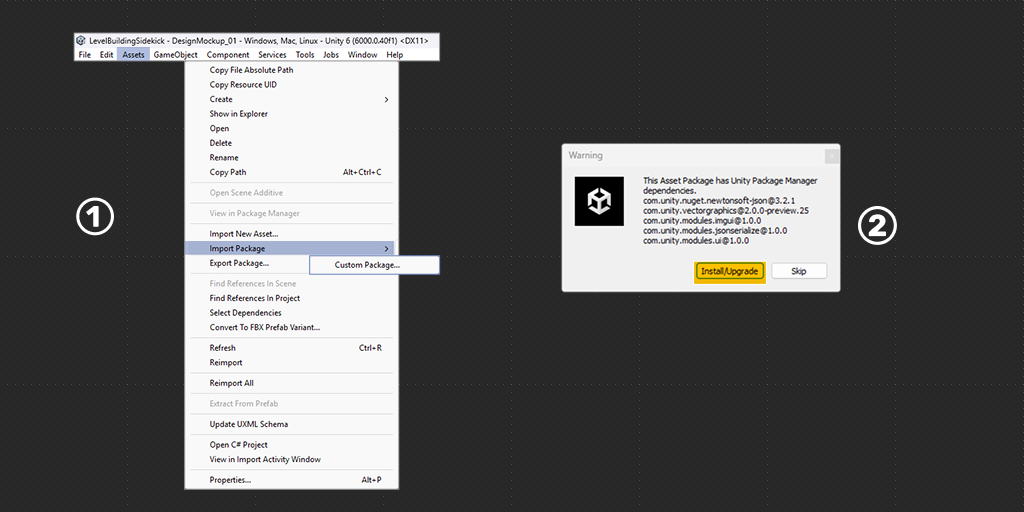
Task: Open the GameObject menu
Action: click(x=176, y=55)
